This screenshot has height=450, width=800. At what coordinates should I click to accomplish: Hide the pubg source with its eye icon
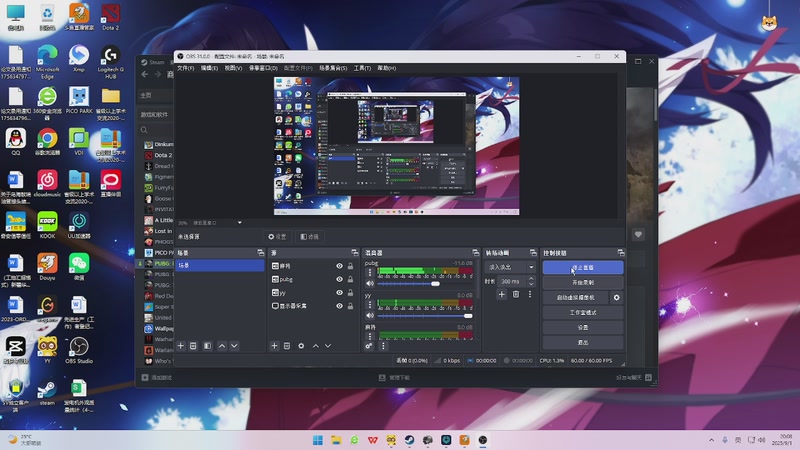pos(339,280)
